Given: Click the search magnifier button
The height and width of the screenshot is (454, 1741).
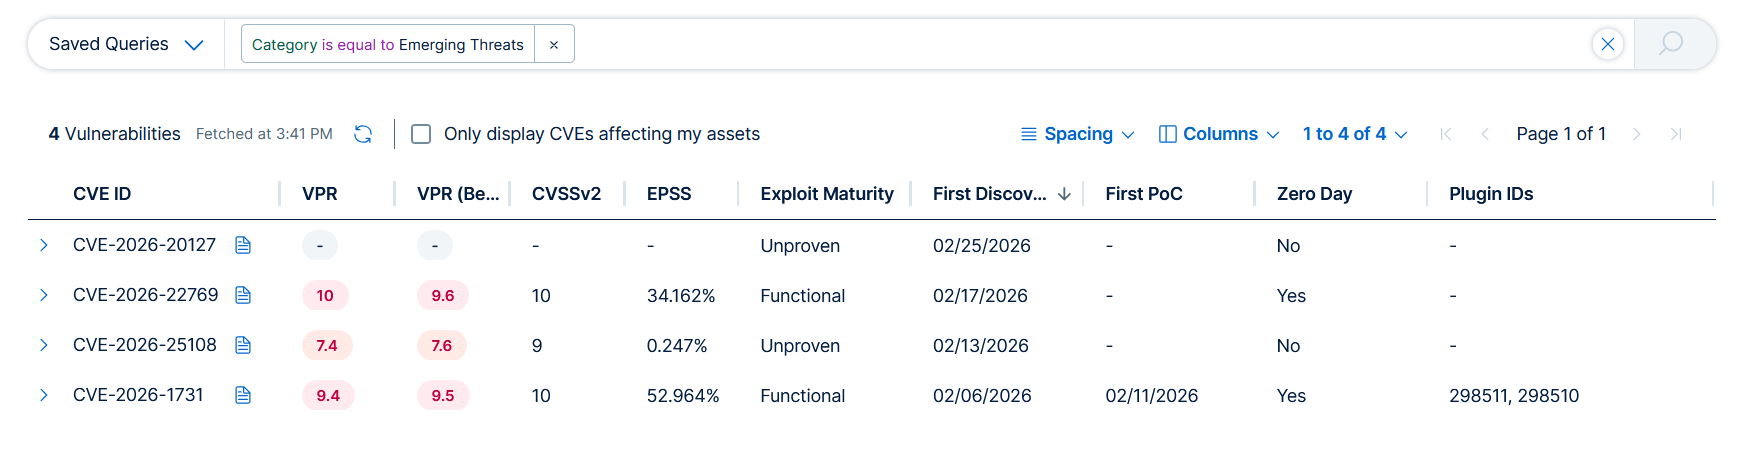Looking at the screenshot, I should pyautogui.click(x=1671, y=44).
